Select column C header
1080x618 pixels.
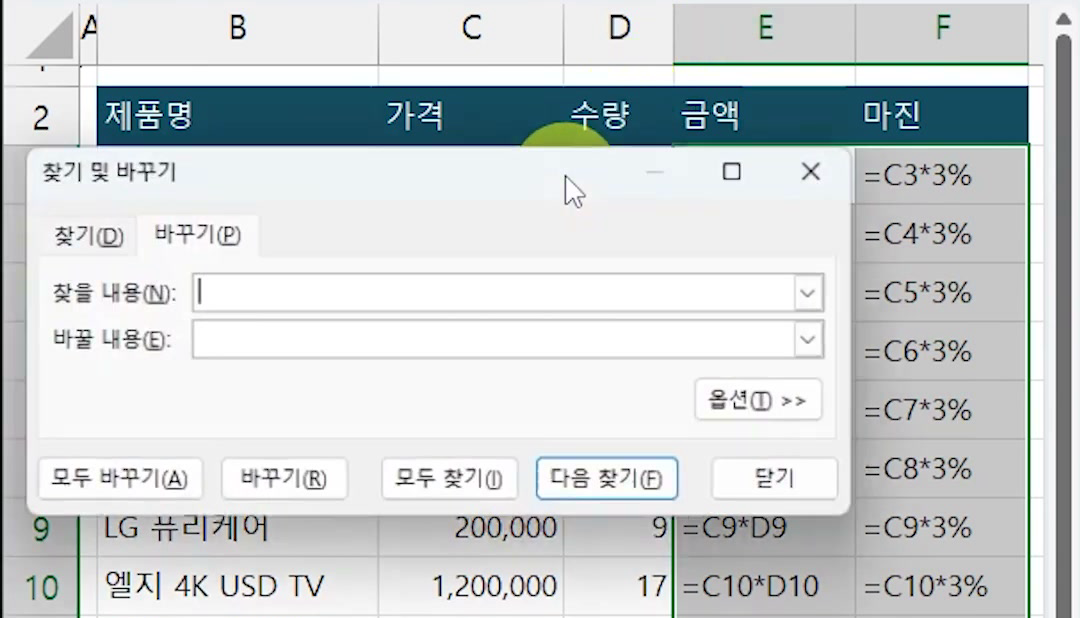(x=471, y=30)
